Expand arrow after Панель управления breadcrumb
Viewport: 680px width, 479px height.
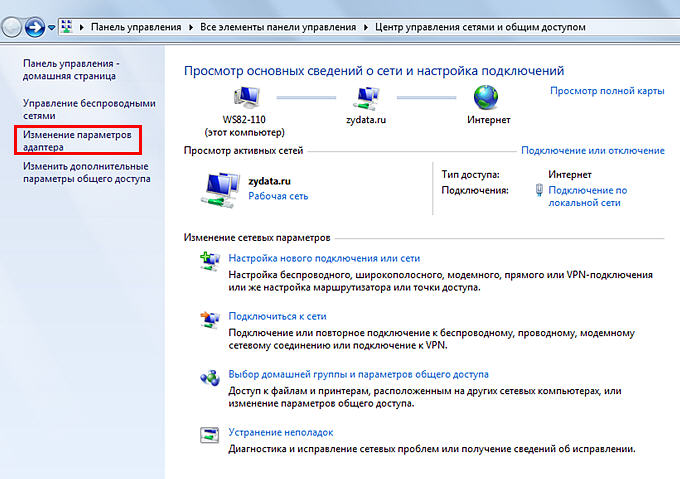(191, 27)
